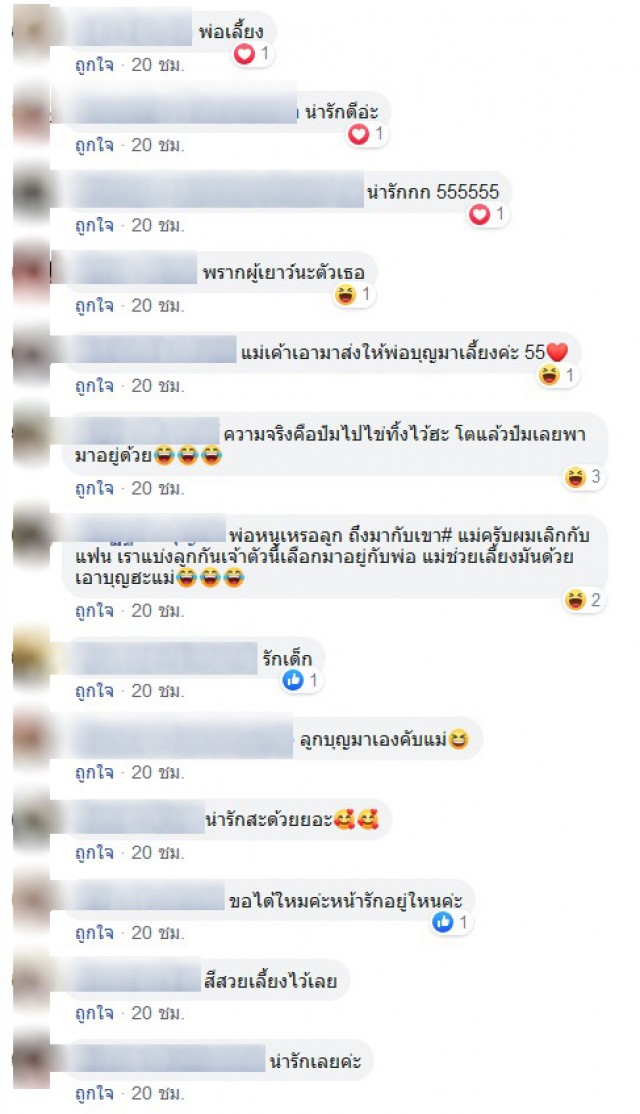
Task: Click blurred commenter name before พรากผู้เยาว์นะตัวเธอ
Action: [126, 271]
